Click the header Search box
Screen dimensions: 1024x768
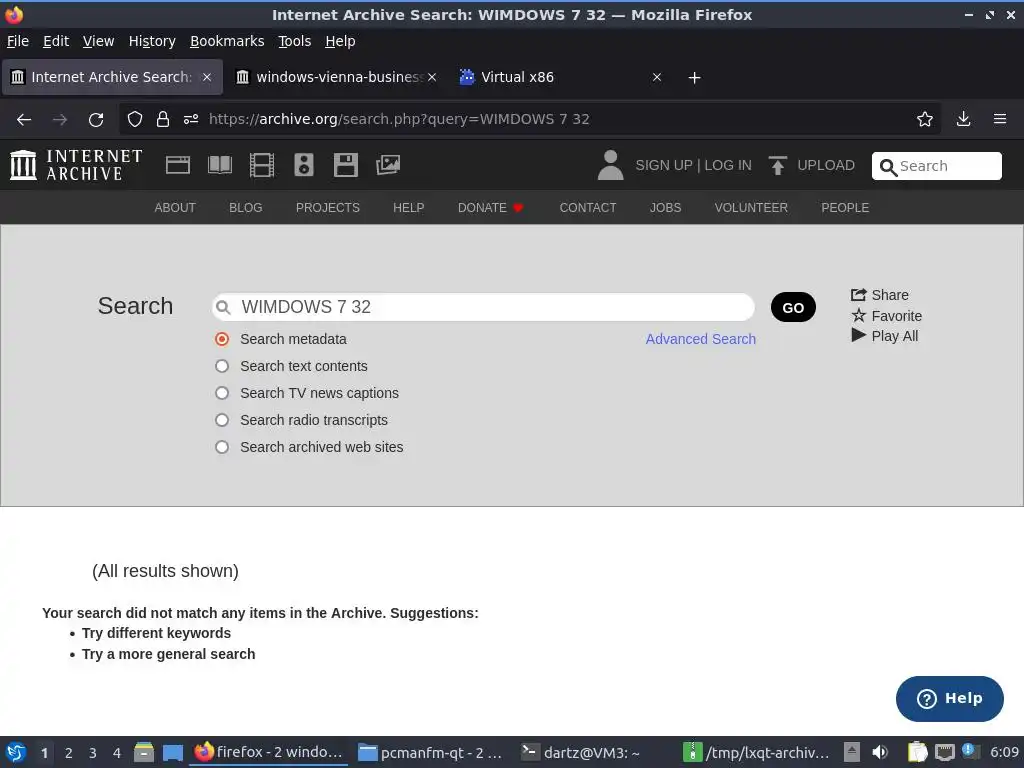(936, 166)
